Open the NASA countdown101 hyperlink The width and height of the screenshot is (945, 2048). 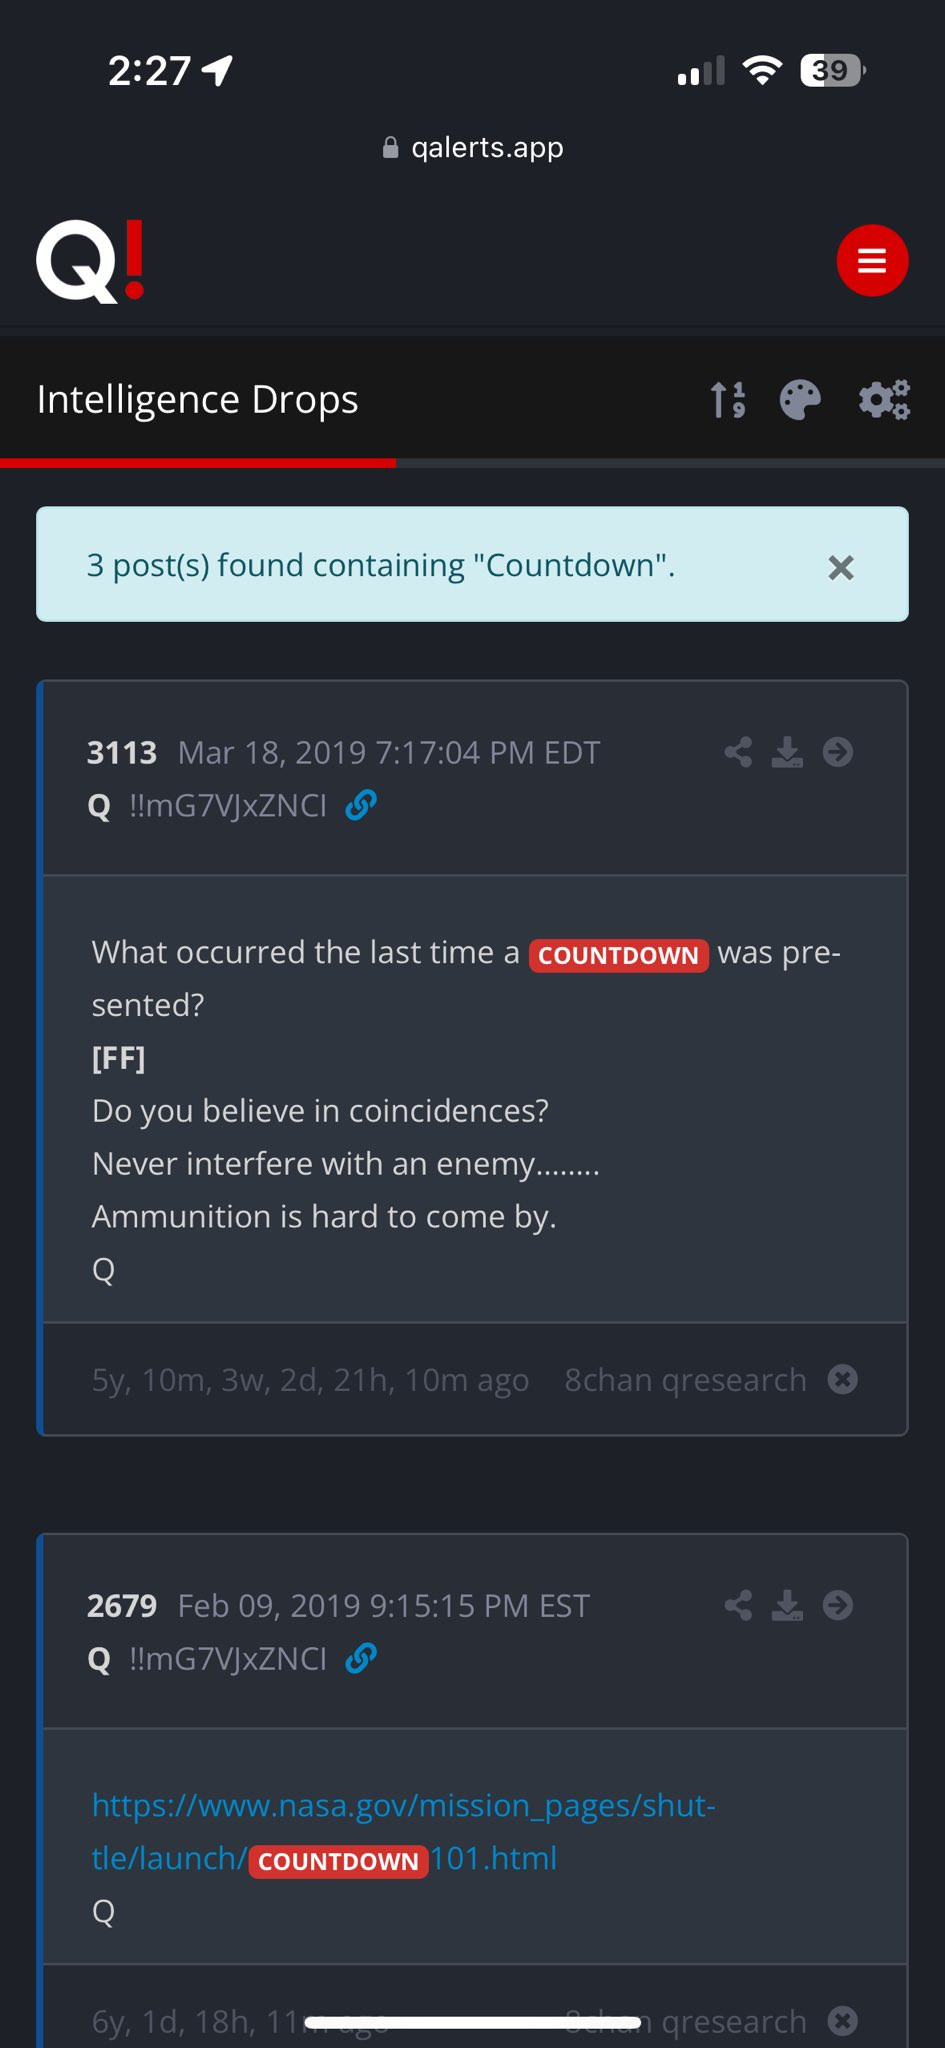[403, 1806]
